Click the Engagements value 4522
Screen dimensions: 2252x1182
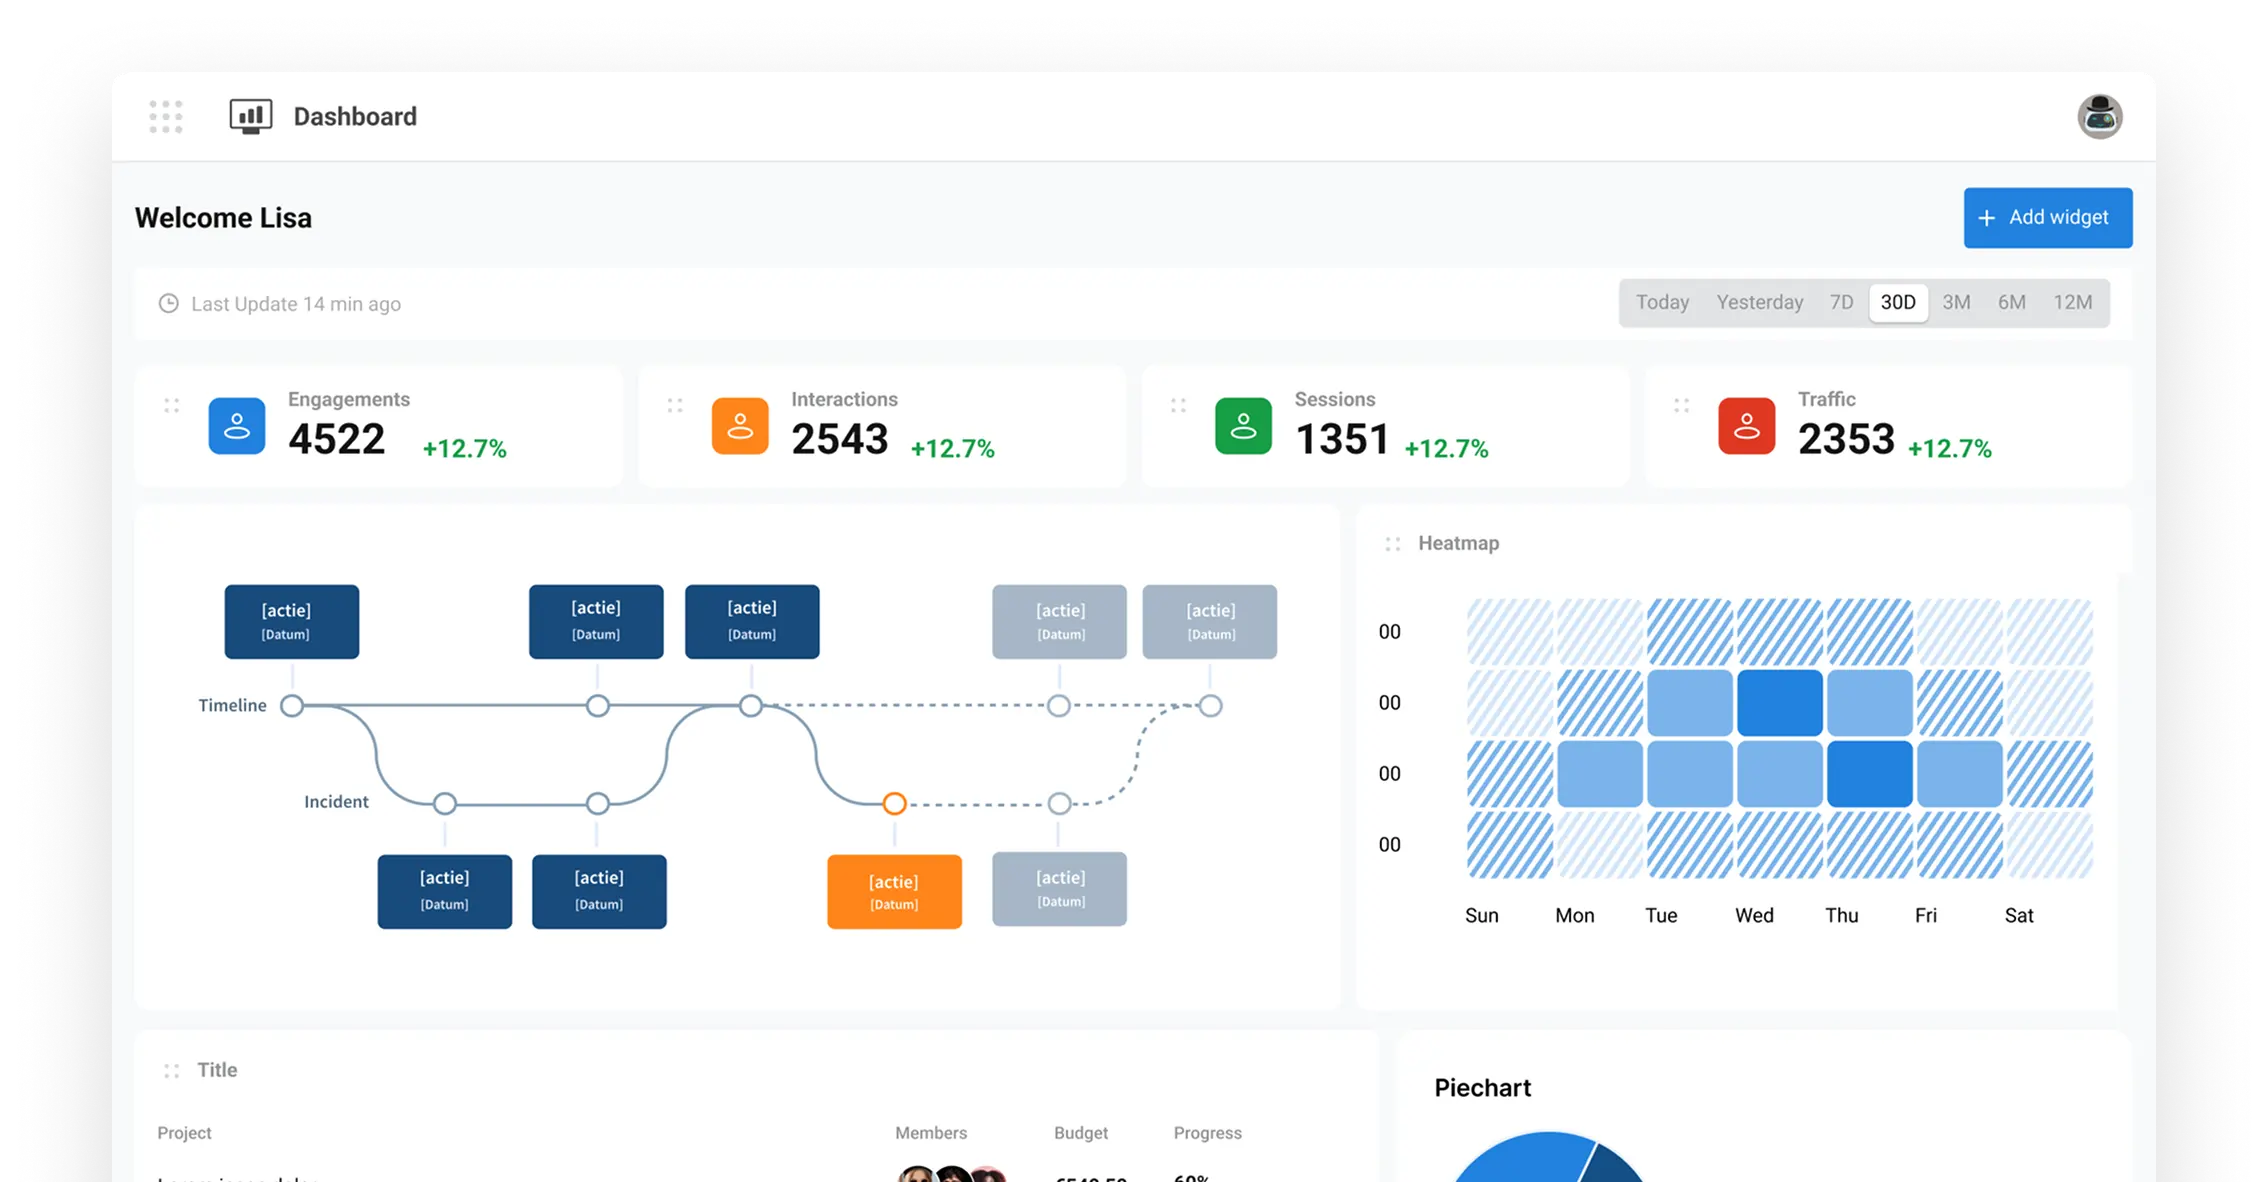pos(336,440)
